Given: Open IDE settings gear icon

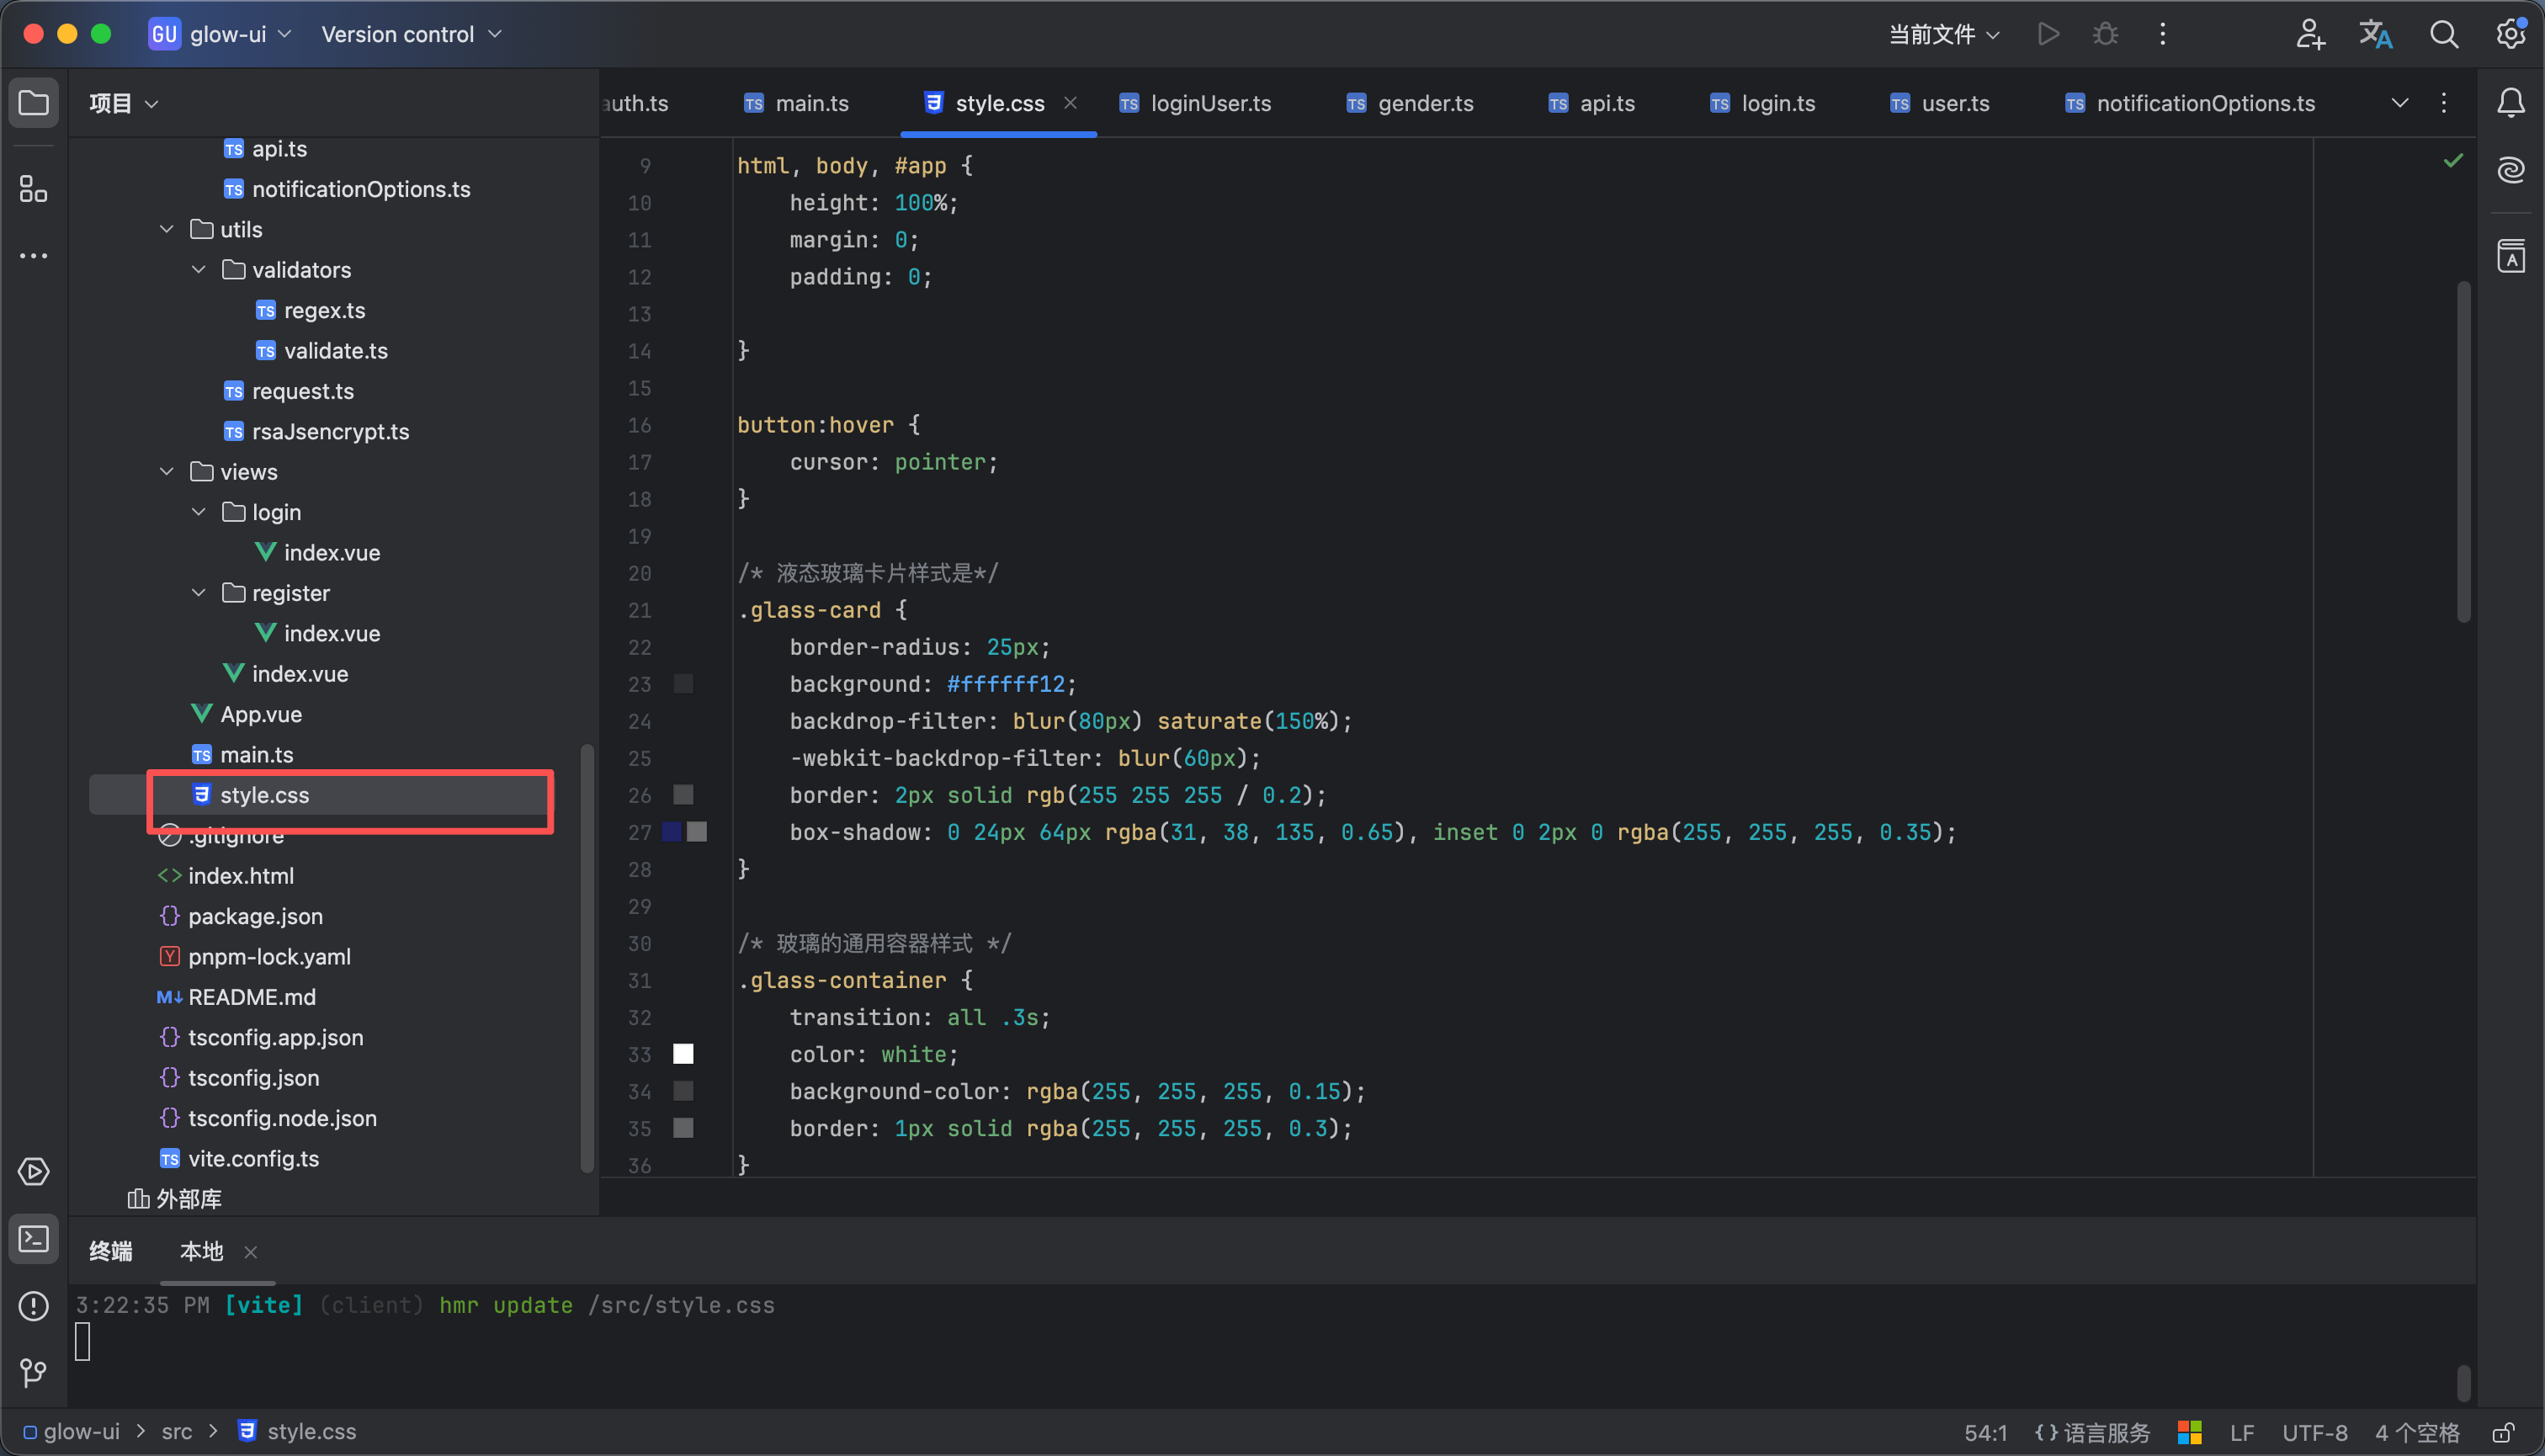Looking at the screenshot, I should [2511, 35].
